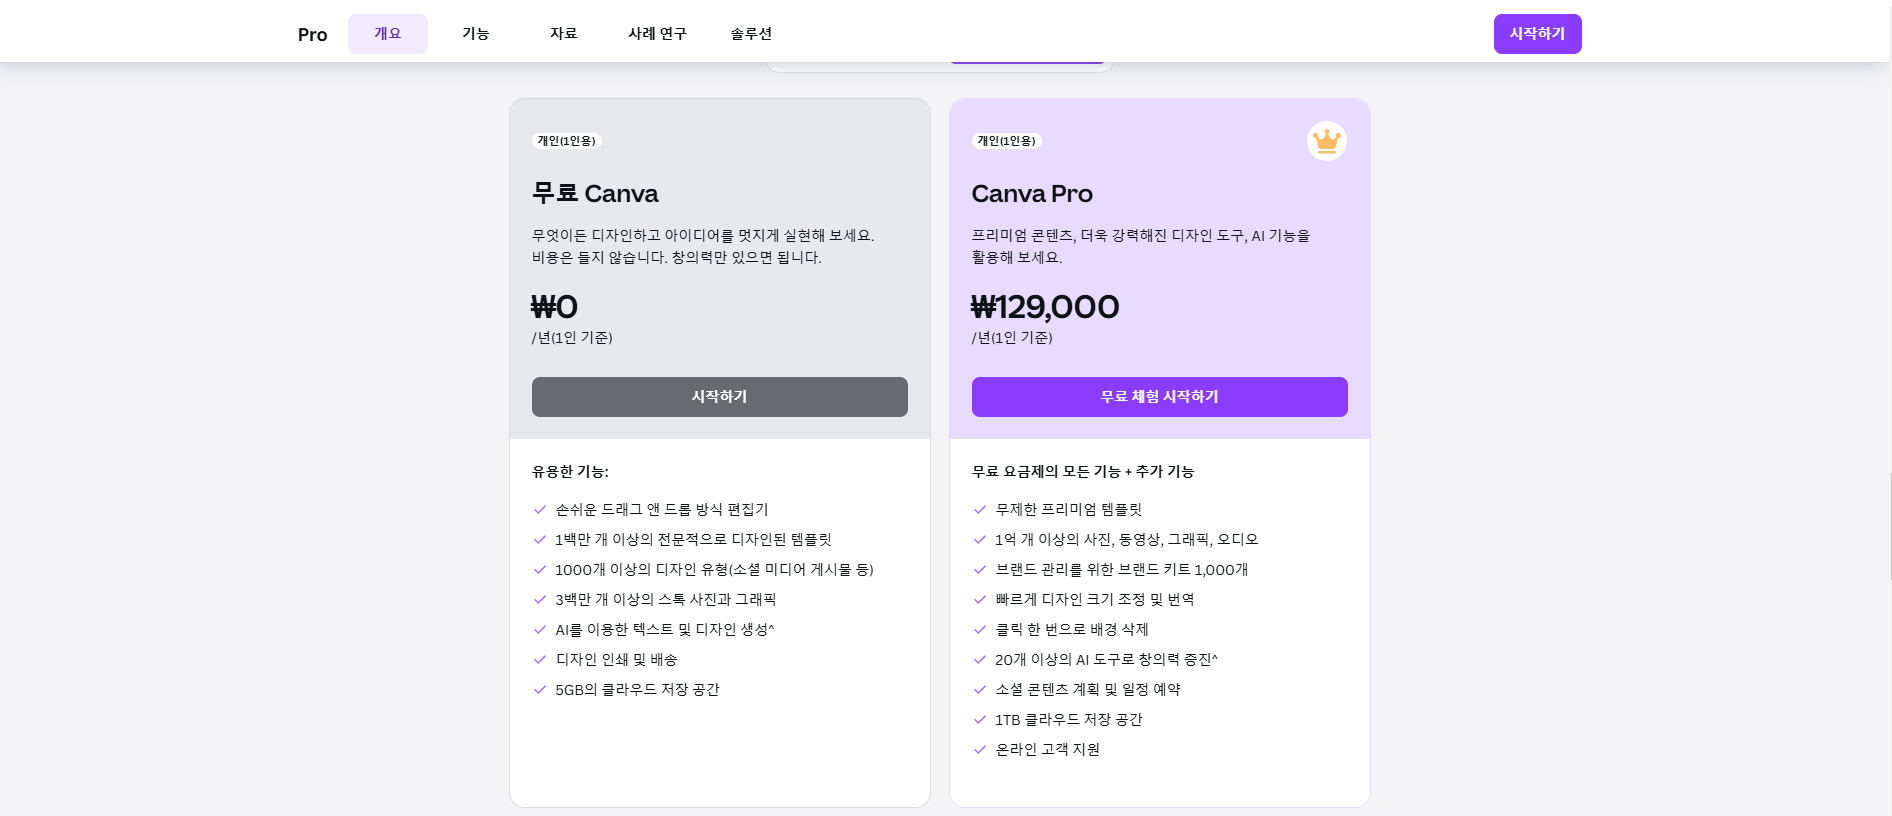Viewport: 1892px width, 816px height.
Task: Click the checkmark beside "5GB의 클라우드 저장 공간"
Action: (x=540, y=690)
